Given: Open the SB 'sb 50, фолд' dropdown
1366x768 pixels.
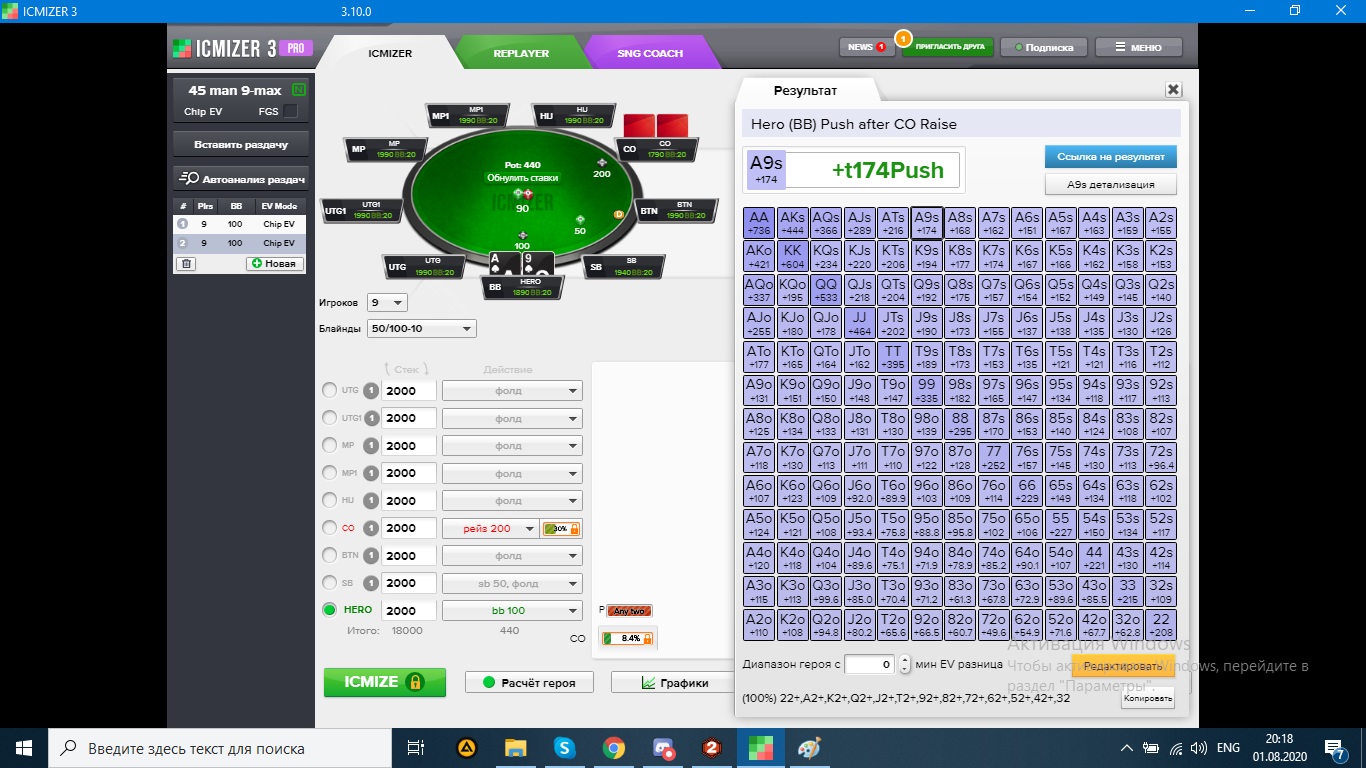Looking at the screenshot, I should click(512, 583).
